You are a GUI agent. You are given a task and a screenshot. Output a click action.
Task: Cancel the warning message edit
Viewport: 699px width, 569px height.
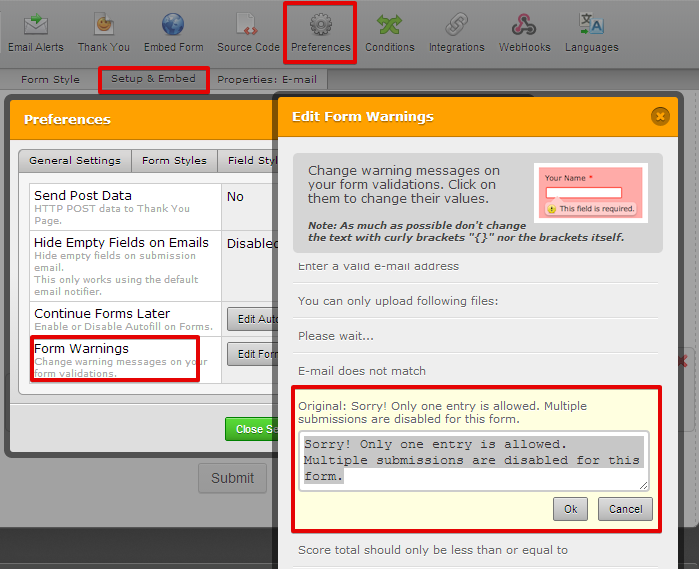(625, 509)
